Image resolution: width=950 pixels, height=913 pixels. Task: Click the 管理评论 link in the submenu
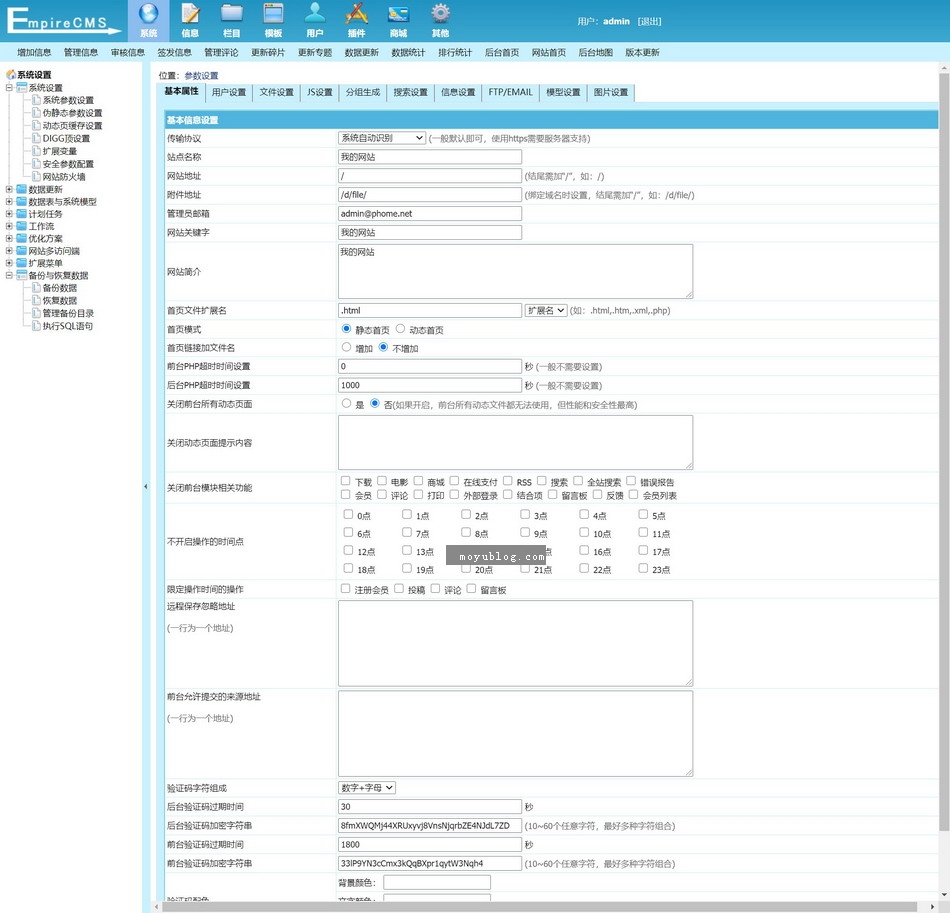[x=221, y=52]
